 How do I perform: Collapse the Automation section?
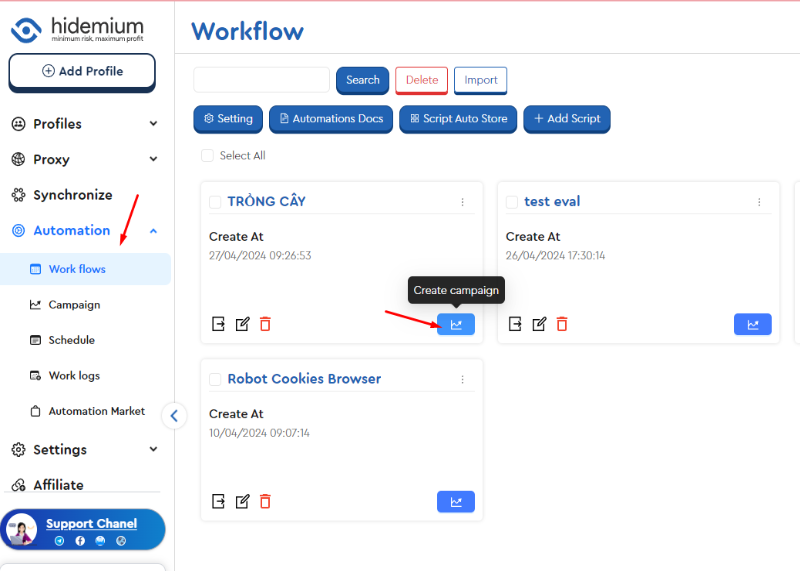tap(153, 231)
